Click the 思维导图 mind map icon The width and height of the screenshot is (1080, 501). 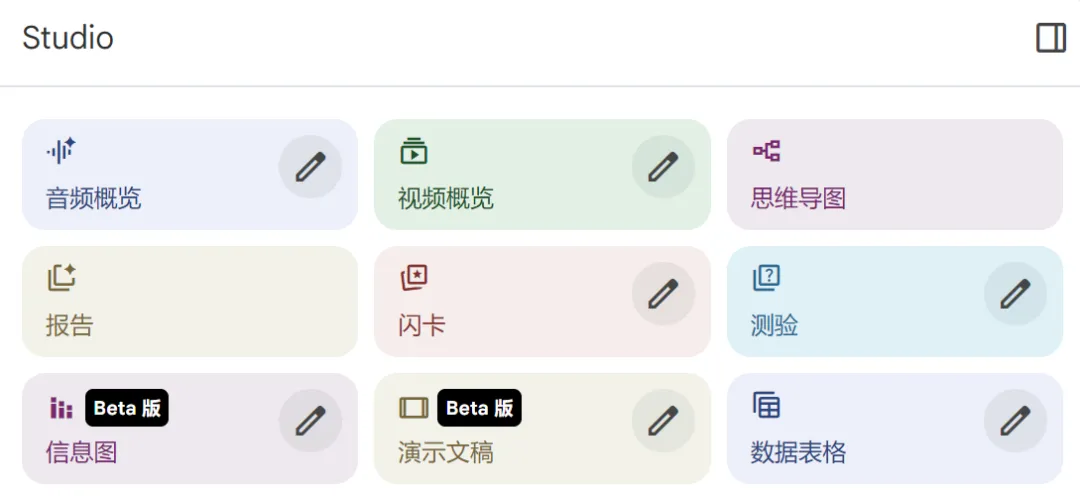coord(766,151)
